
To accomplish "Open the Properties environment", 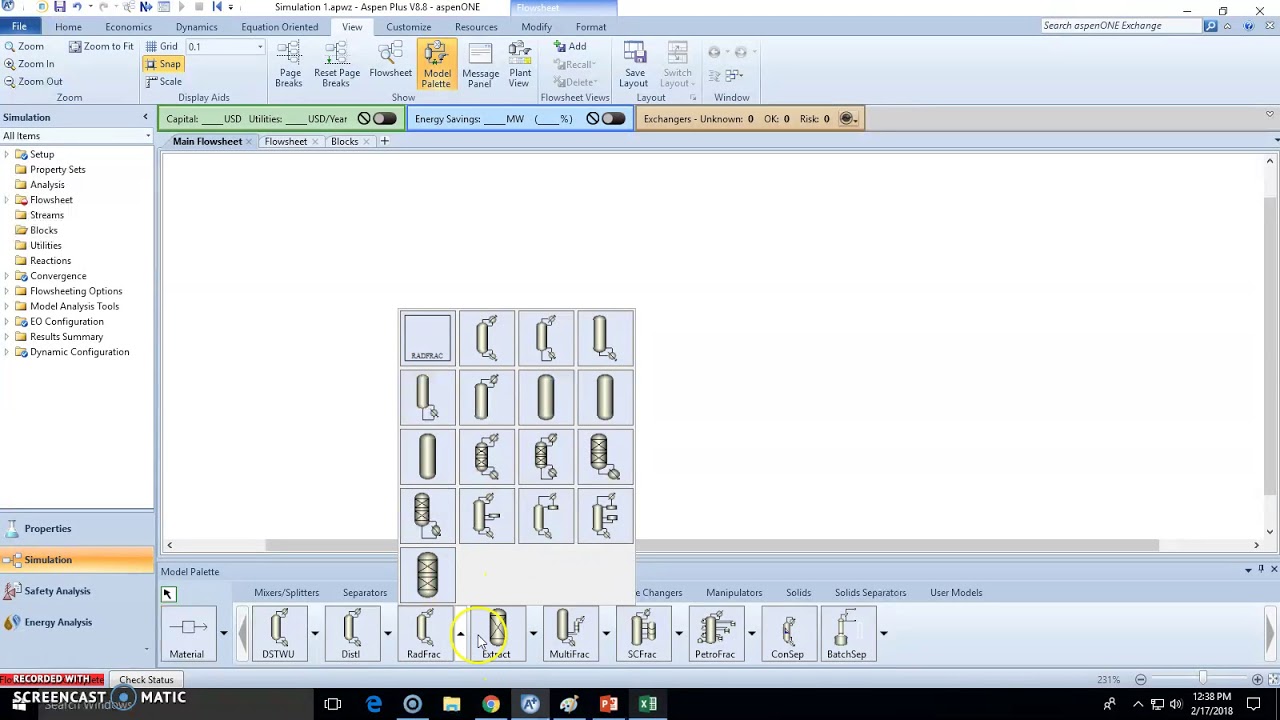I will tap(77, 529).
